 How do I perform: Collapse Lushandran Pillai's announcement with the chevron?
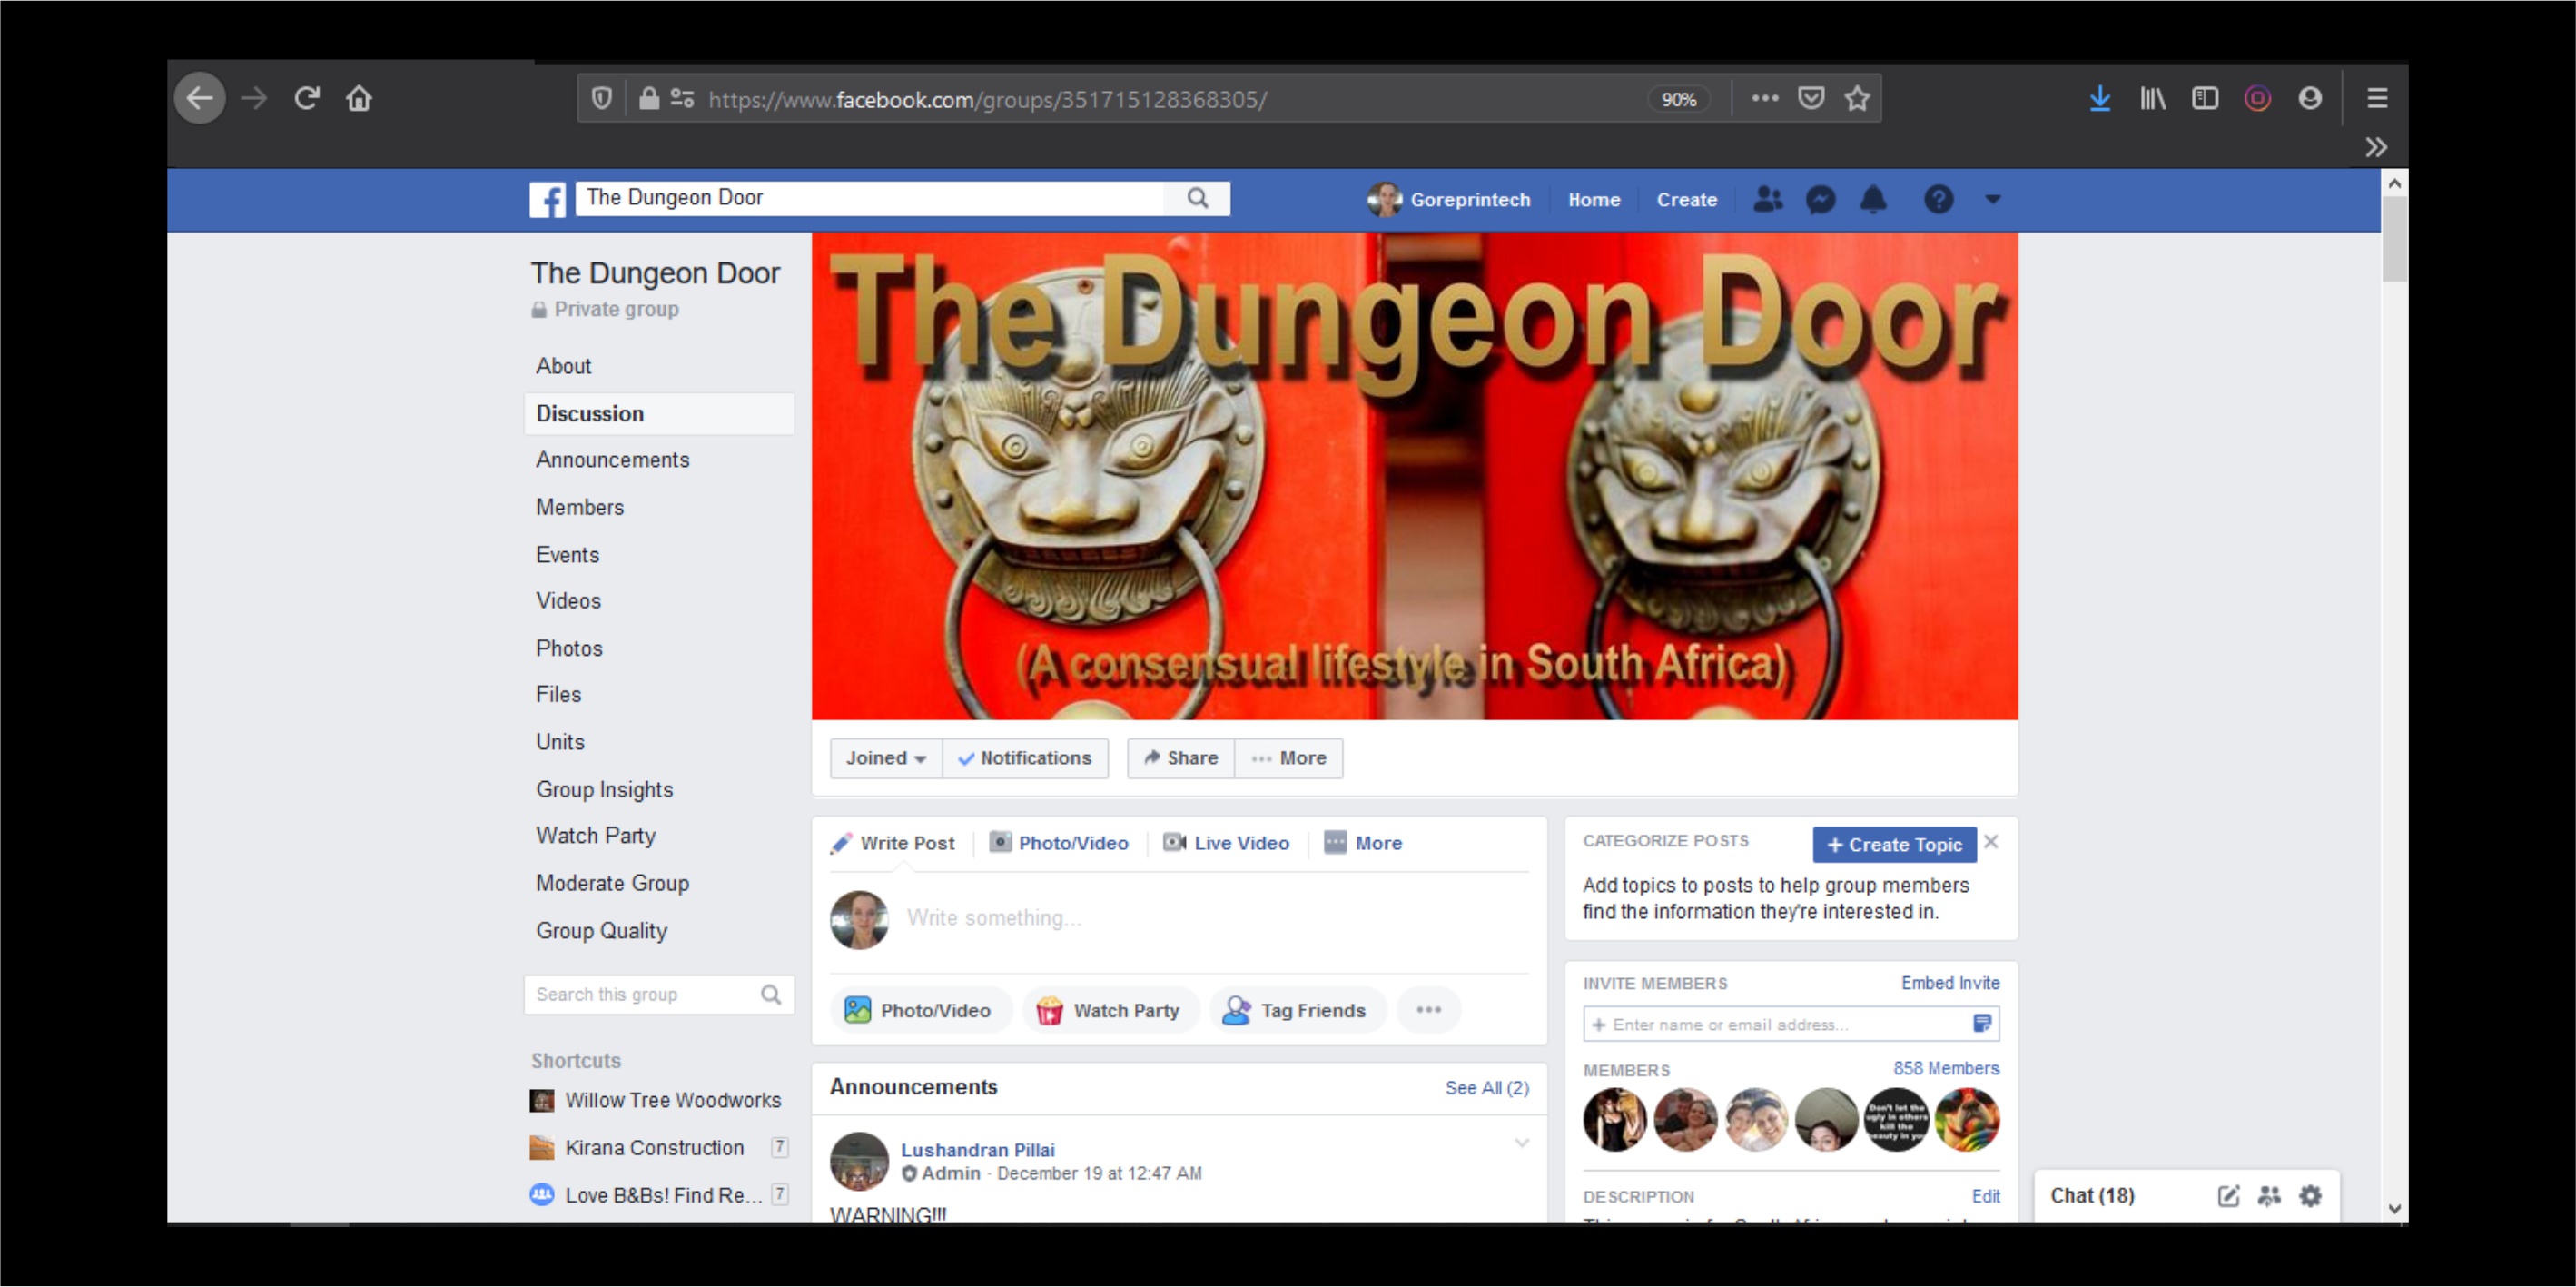coord(1521,1143)
